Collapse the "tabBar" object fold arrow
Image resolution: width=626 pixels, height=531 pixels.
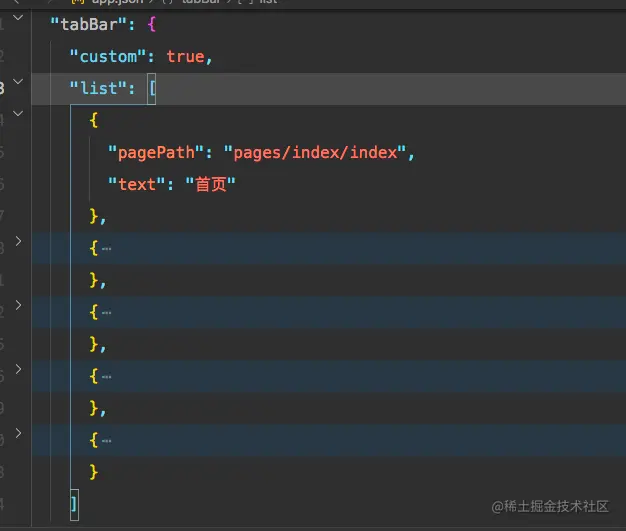[x=18, y=17]
